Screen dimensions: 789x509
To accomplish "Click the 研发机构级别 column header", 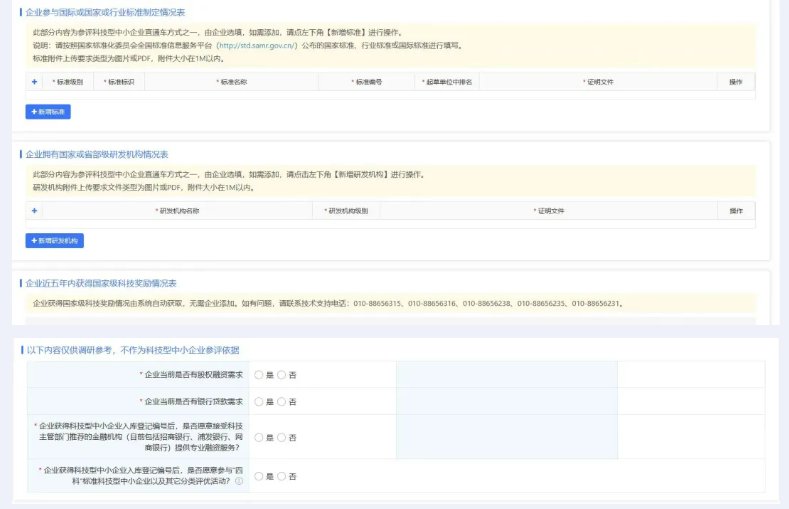I will coord(347,211).
